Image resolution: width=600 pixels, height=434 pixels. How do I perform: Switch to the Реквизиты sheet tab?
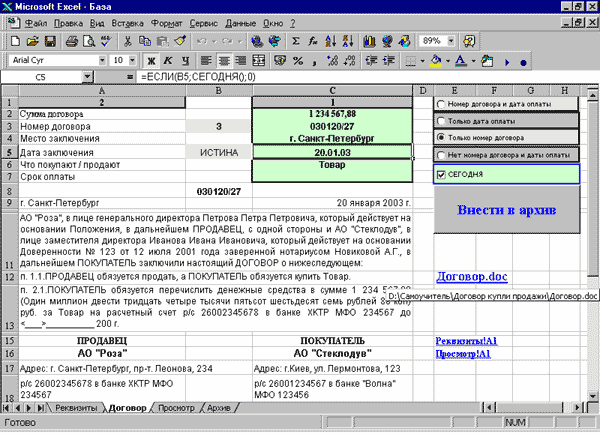pyautogui.click(x=76, y=408)
